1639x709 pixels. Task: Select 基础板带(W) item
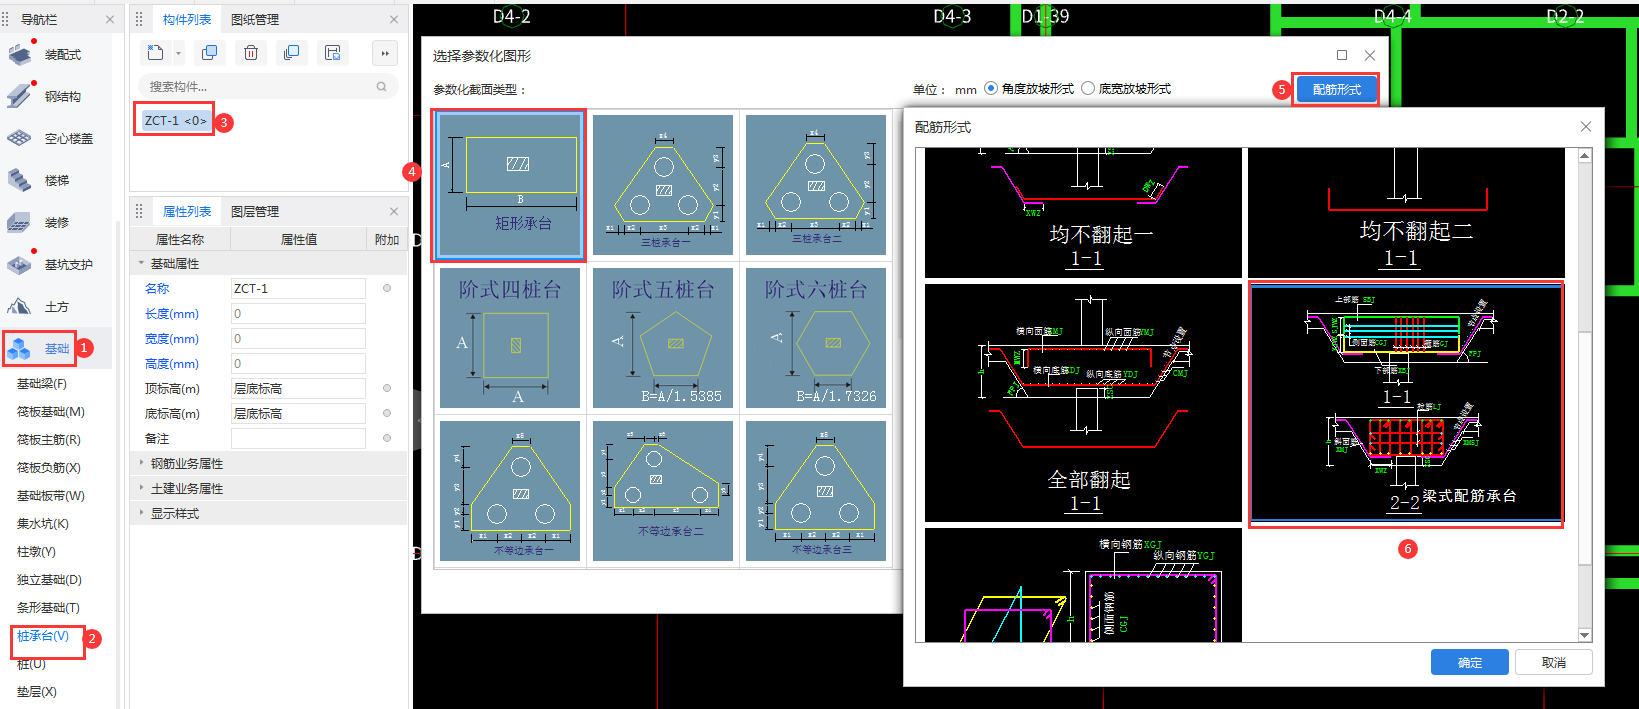pos(51,495)
